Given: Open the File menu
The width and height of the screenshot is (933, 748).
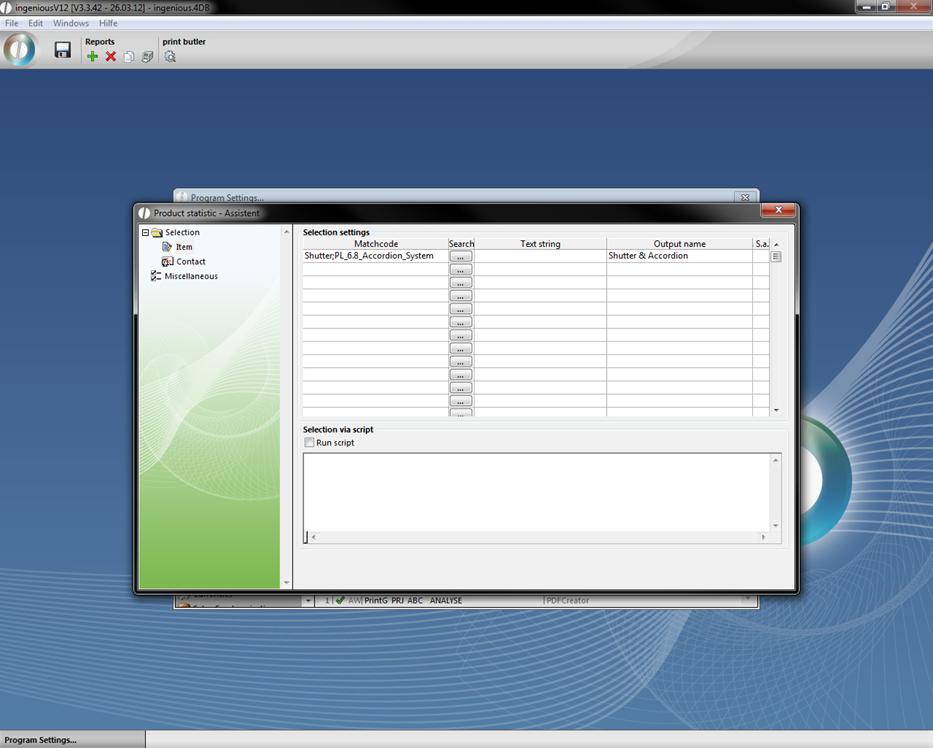Looking at the screenshot, I should point(12,23).
